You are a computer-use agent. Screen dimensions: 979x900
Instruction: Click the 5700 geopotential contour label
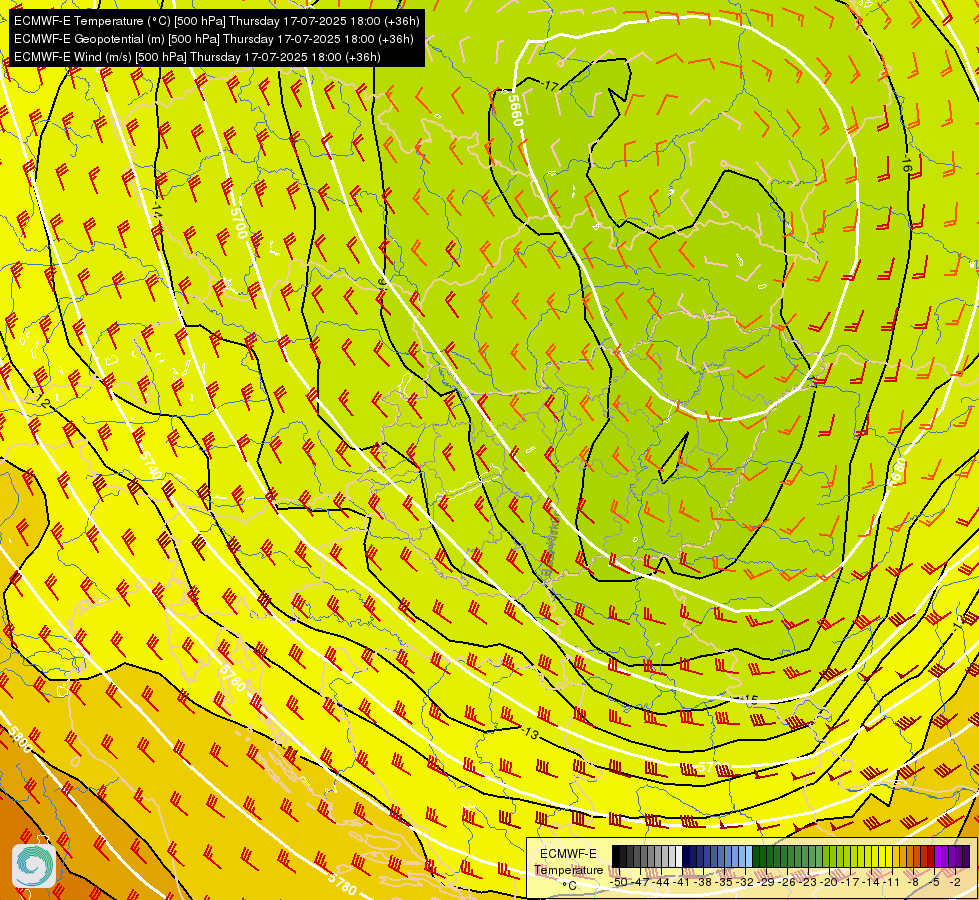(x=239, y=222)
